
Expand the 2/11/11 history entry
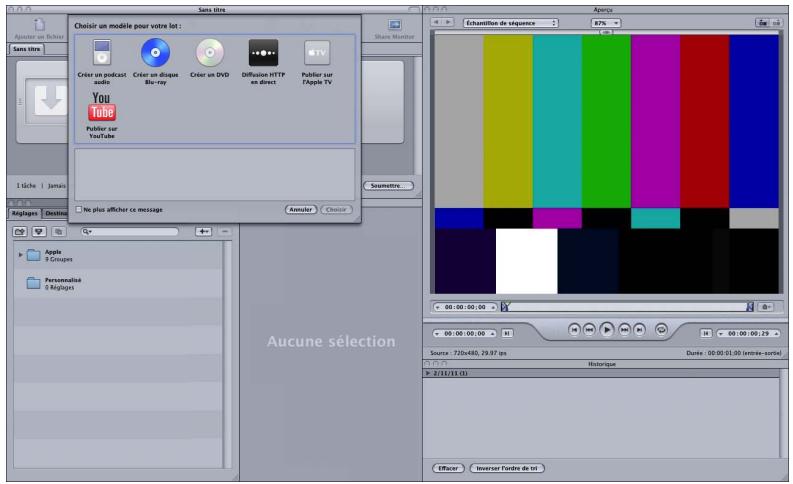pyautogui.click(x=429, y=372)
